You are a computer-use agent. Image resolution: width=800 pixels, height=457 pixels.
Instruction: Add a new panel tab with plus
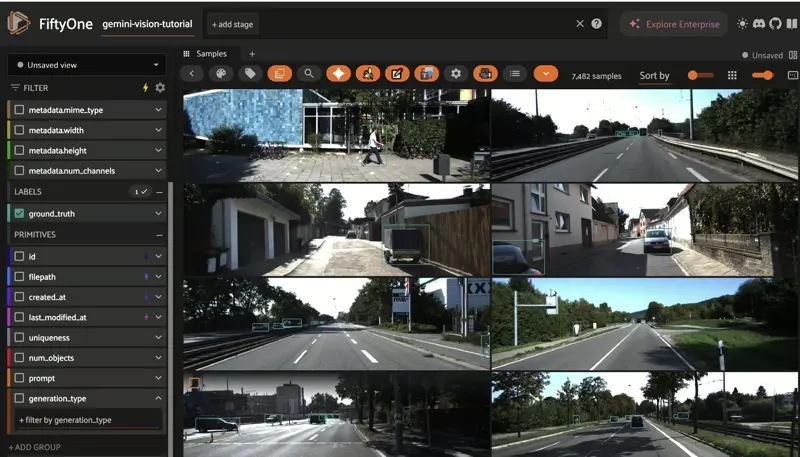pos(252,54)
